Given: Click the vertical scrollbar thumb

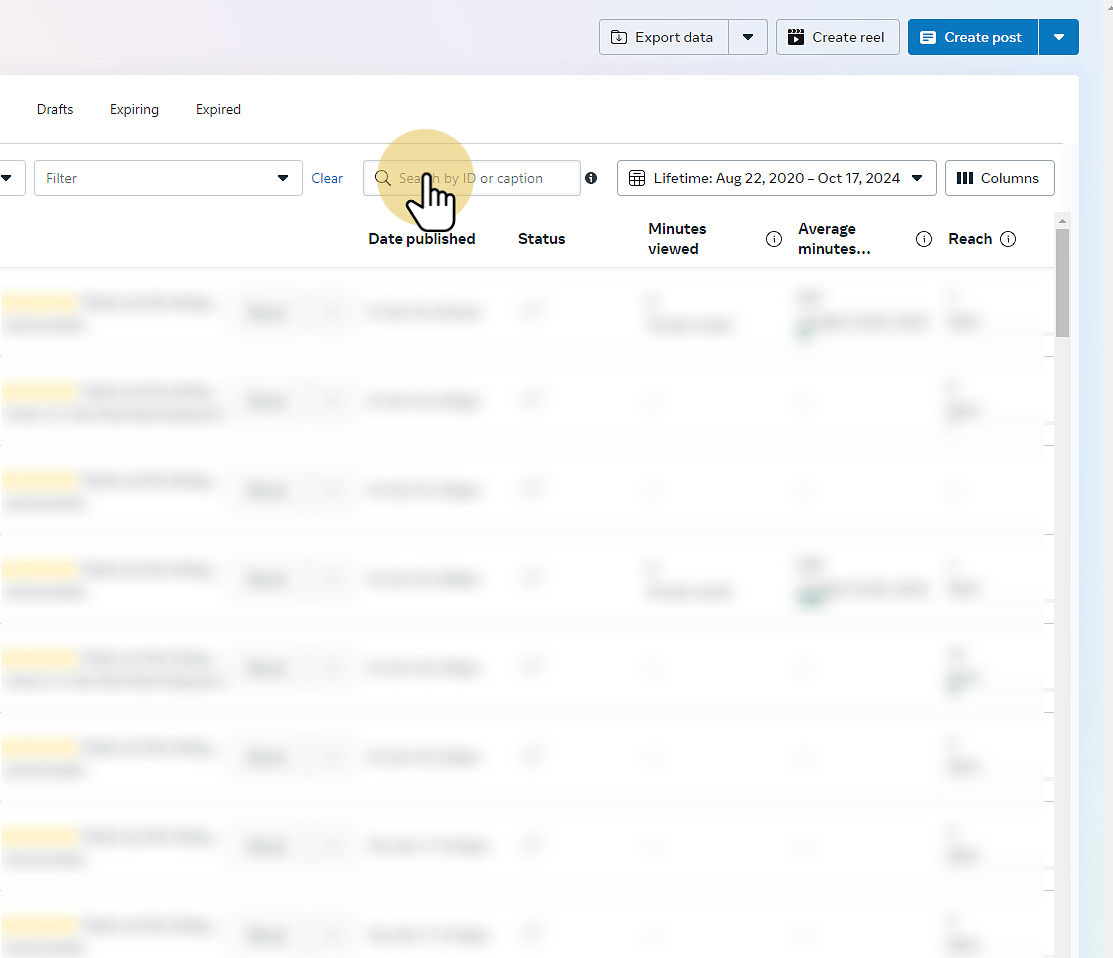Looking at the screenshot, I should (1063, 282).
